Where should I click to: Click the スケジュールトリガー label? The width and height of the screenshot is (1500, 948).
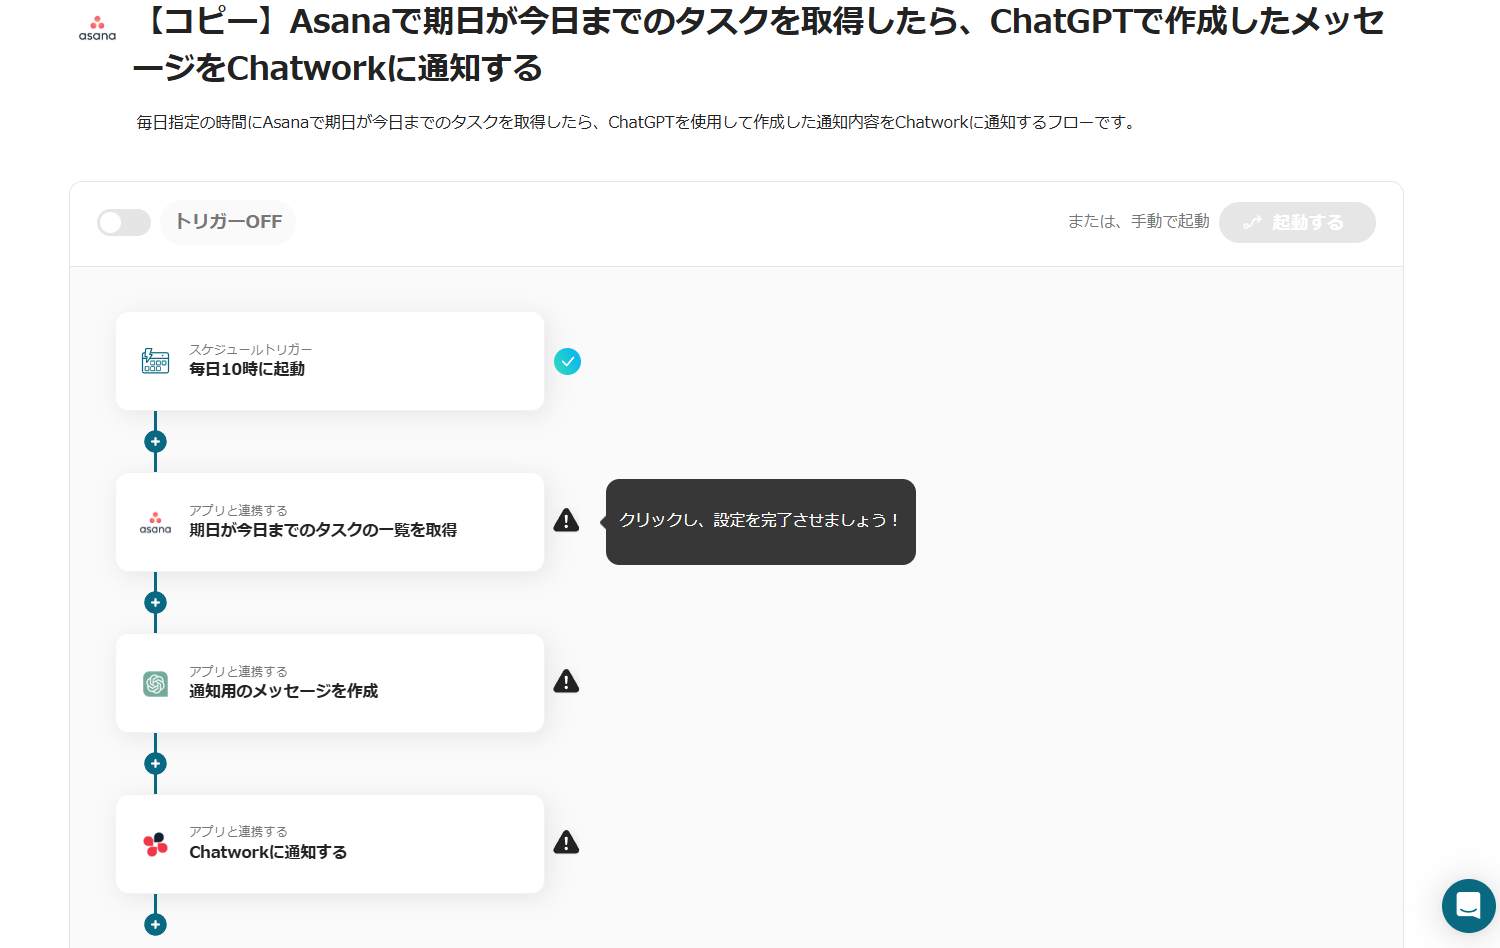pyautogui.click(x=251, y=349)
